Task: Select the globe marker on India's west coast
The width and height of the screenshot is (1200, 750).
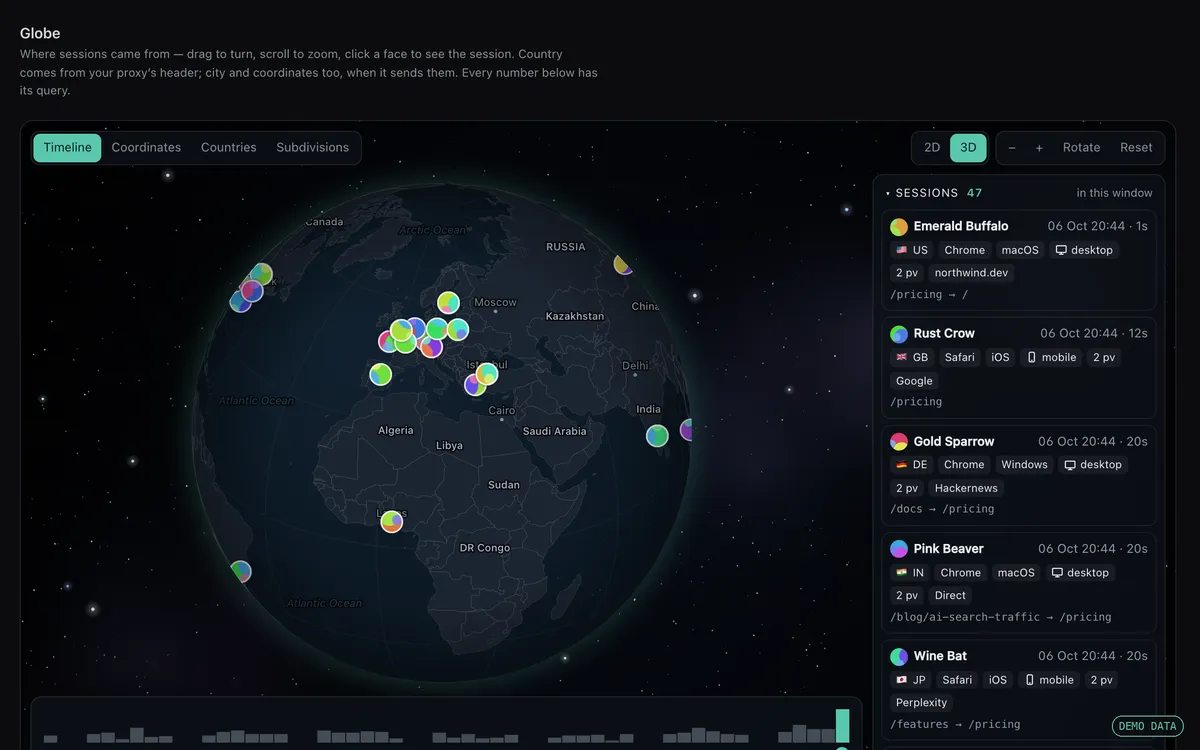Action: (x=657, y=436)
